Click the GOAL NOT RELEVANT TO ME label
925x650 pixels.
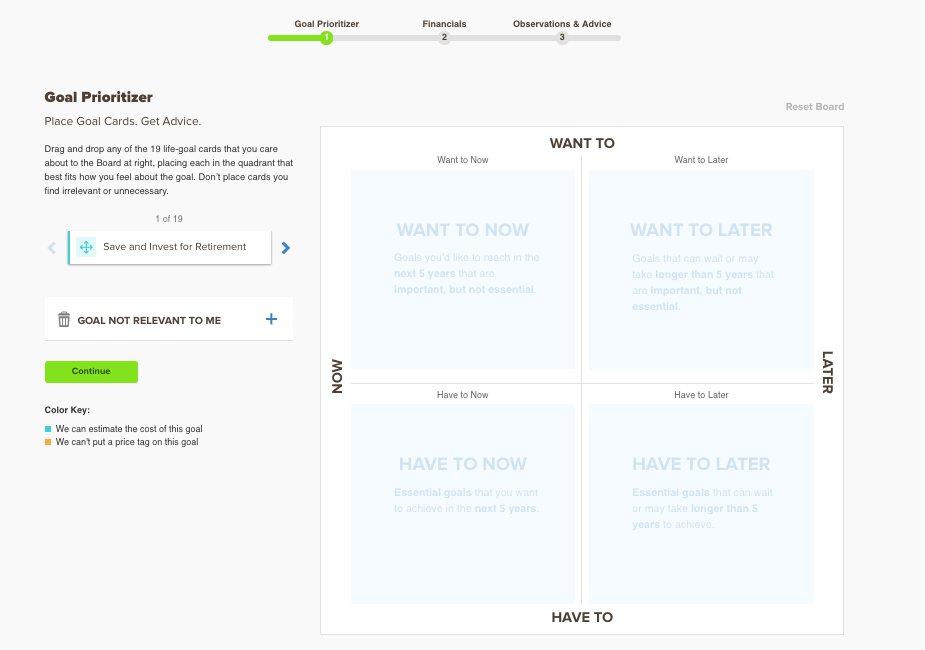(149, 320)
